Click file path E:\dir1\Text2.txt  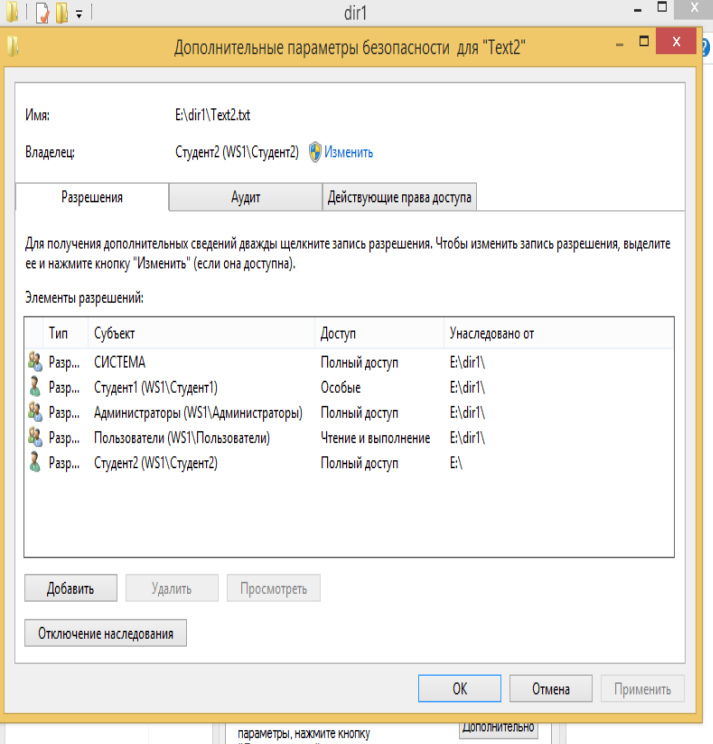213,115
